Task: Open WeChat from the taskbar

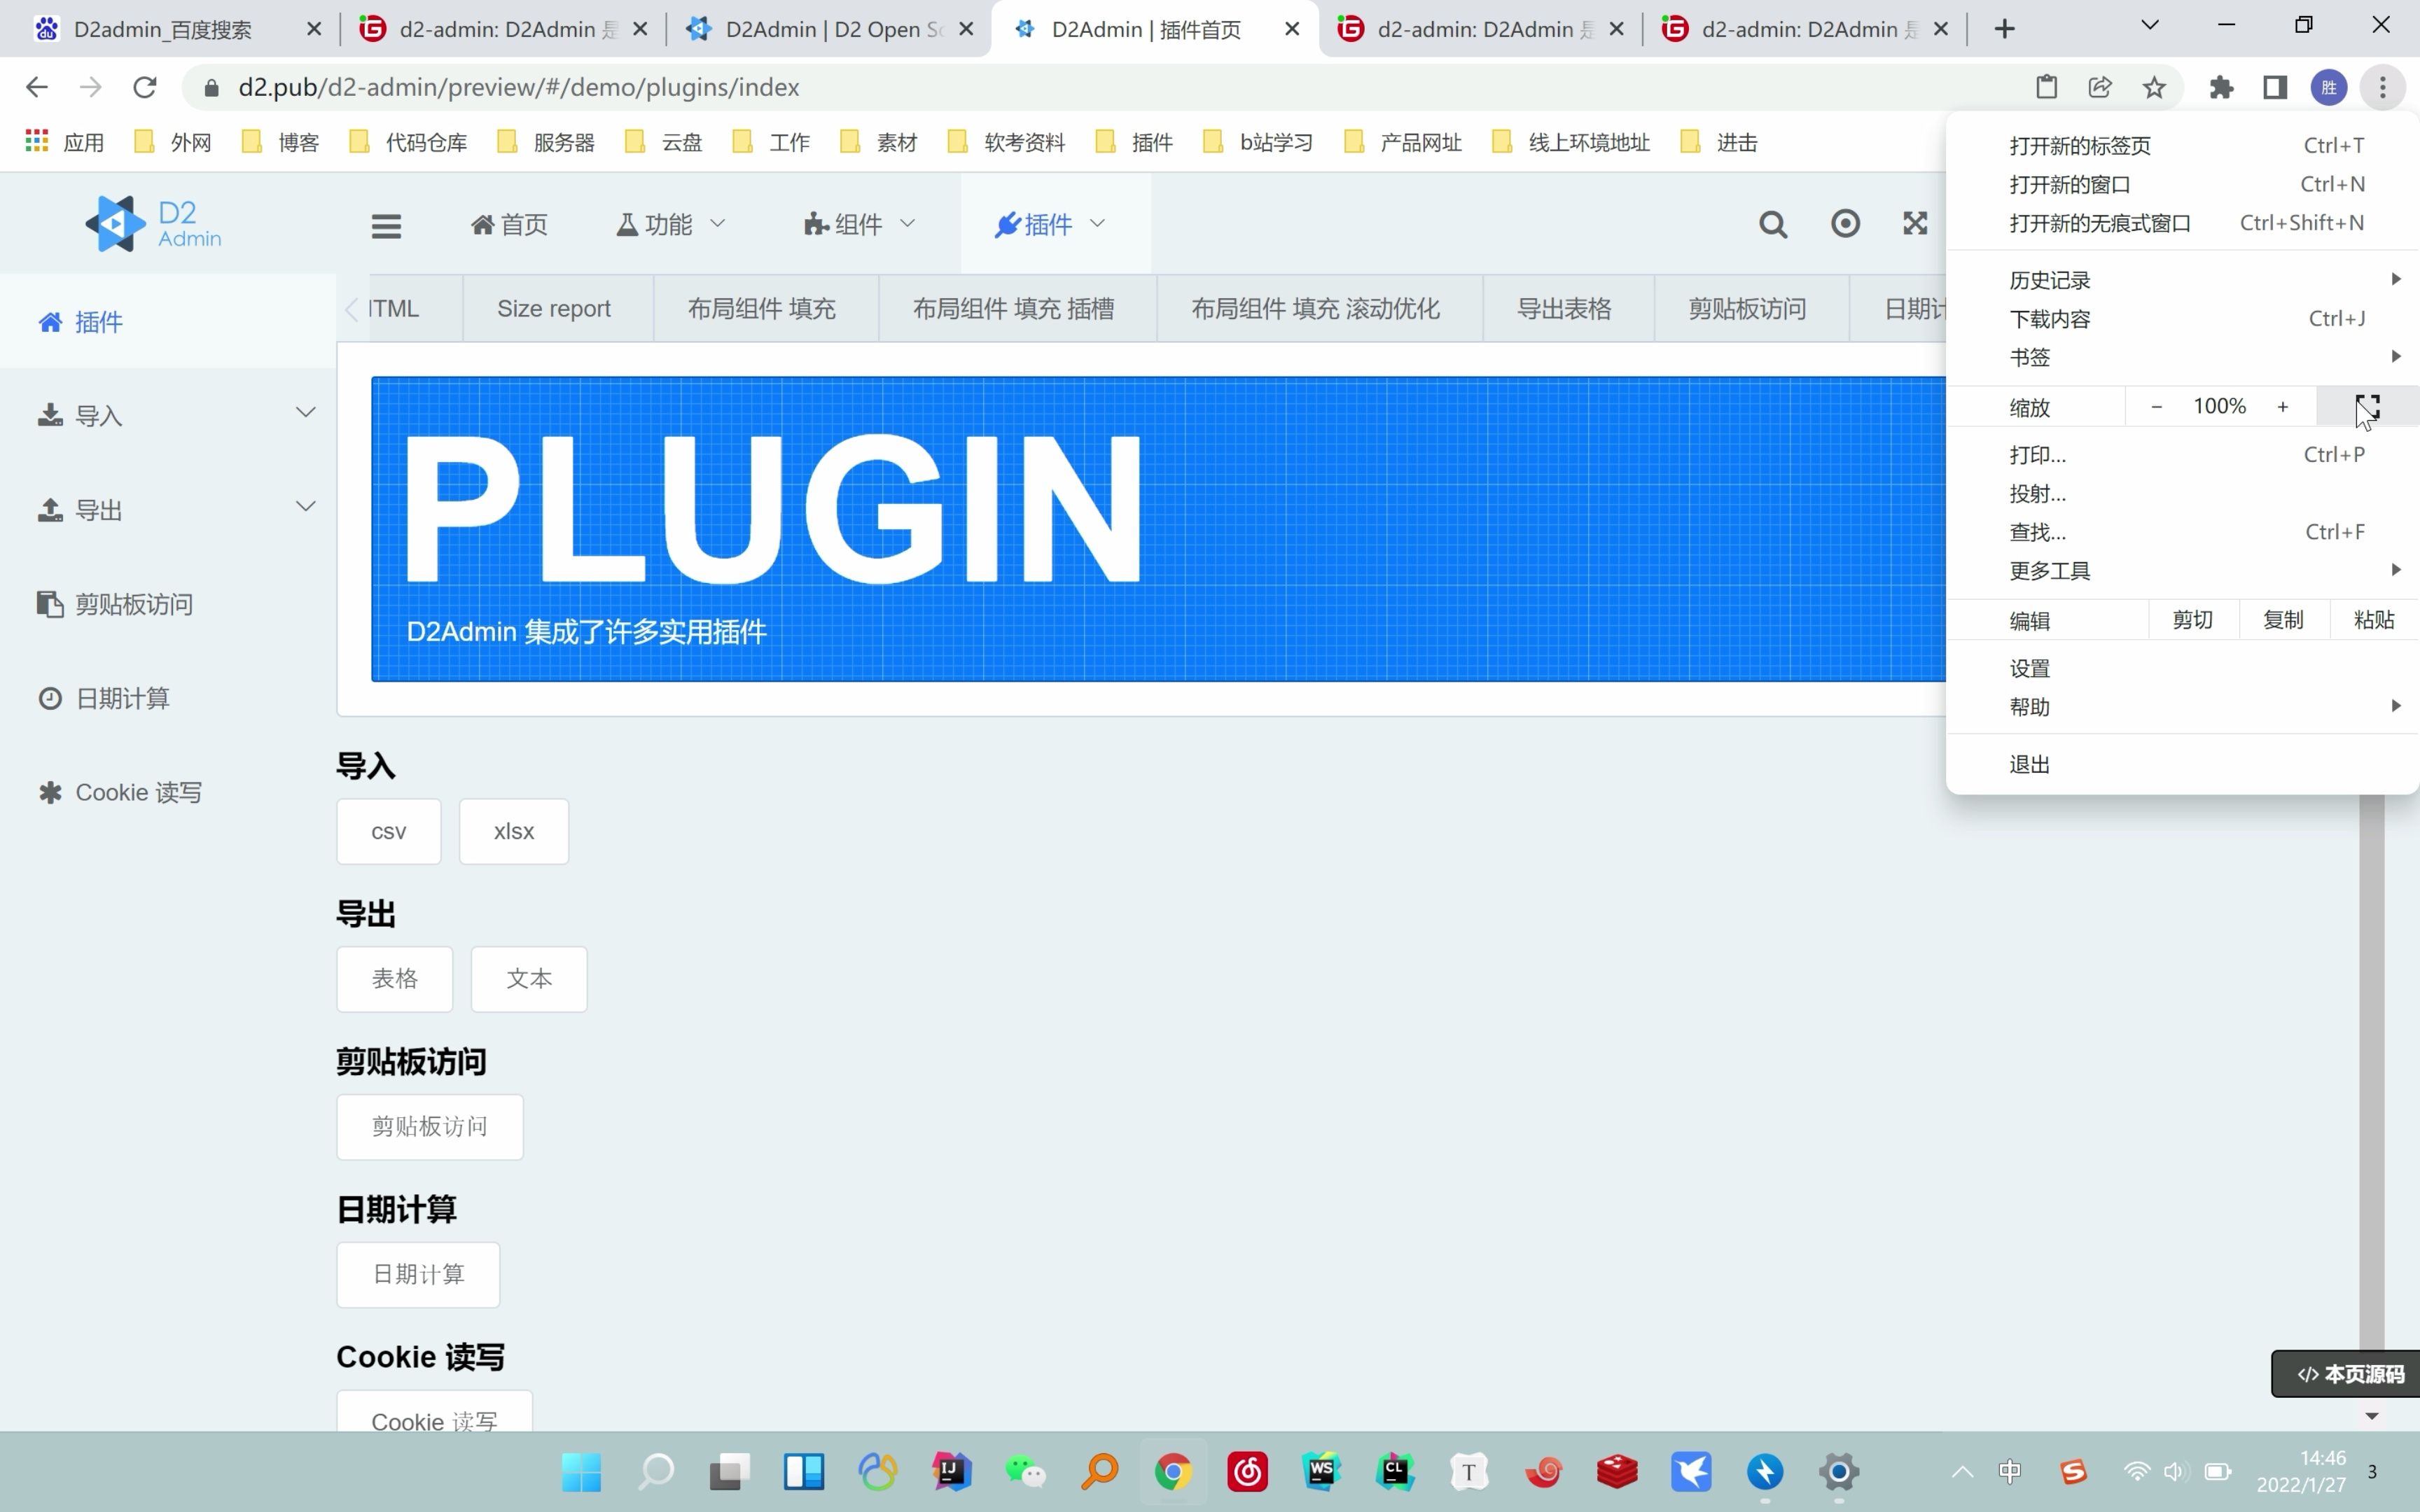Action: click(1025, 1472)
